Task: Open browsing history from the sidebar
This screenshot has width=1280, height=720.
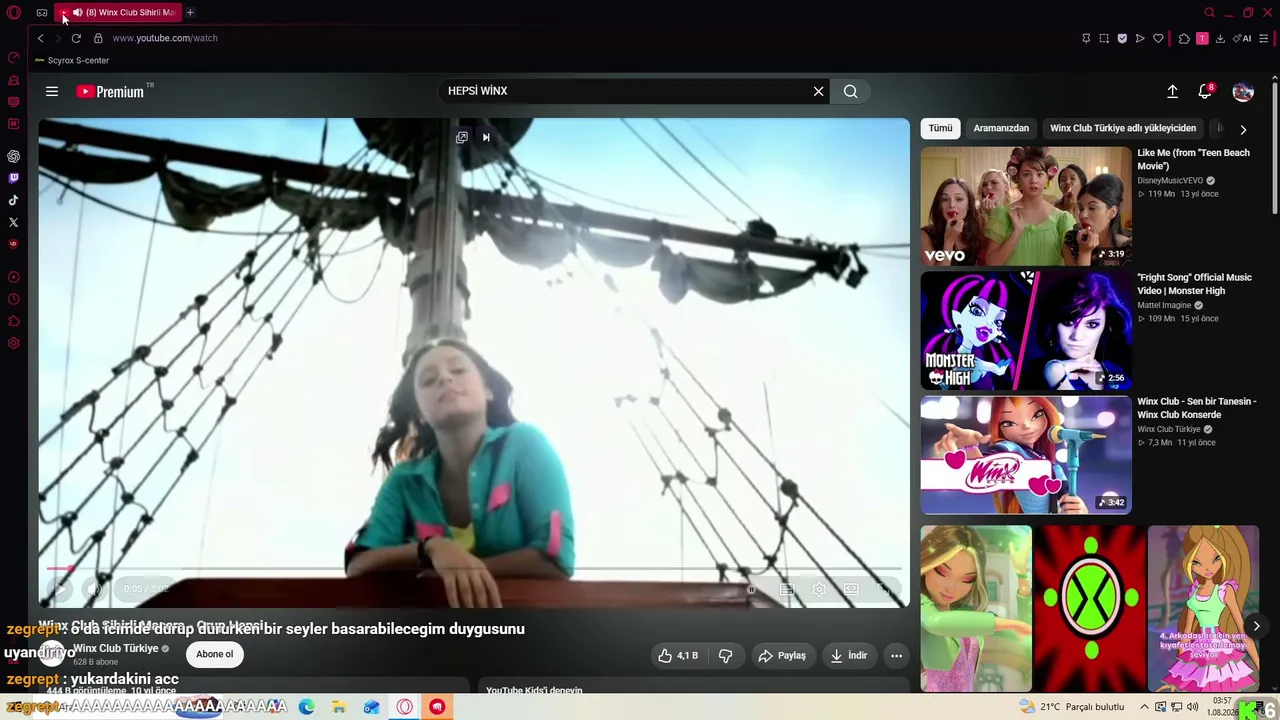Action: click(x=14, y=299)
